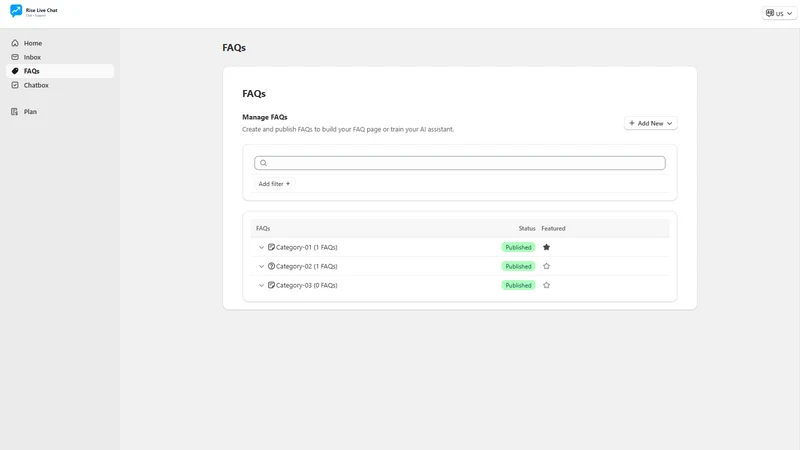Screen dimensions: 800x450
Task: Expand the Category-02 row chevron
Action: (x=261, y=266)
